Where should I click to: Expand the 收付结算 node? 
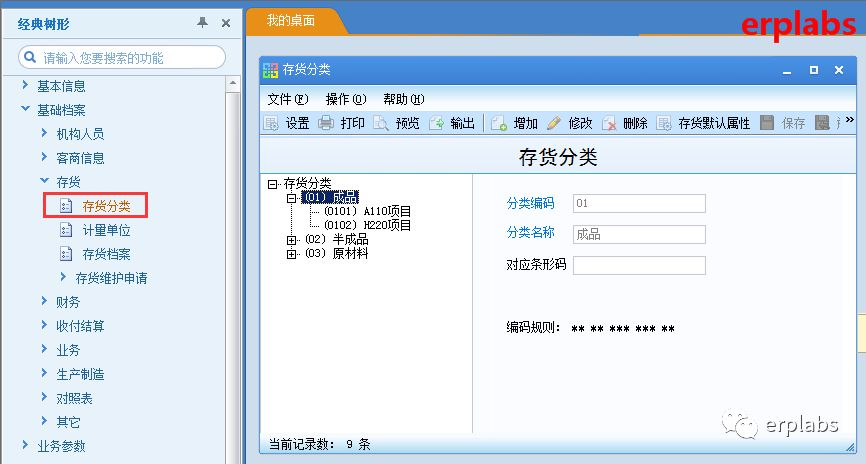[44, 325]
